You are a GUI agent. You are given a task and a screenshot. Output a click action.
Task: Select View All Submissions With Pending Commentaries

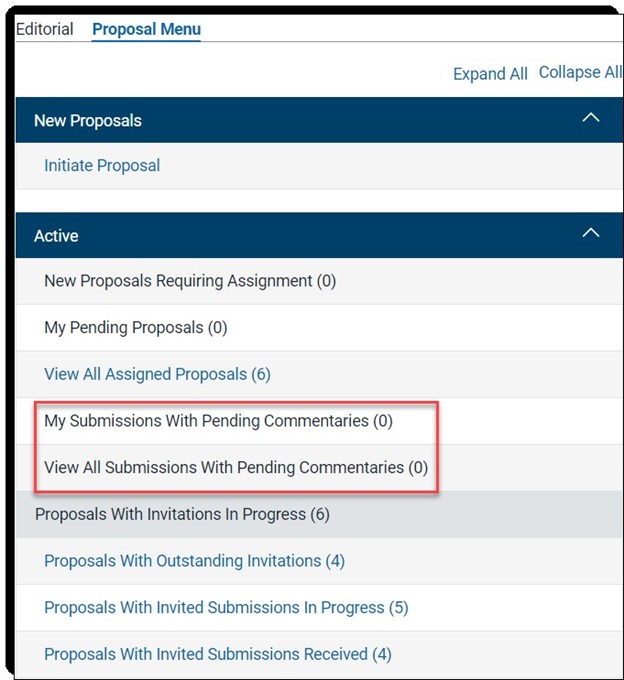(x=236, y=468)
